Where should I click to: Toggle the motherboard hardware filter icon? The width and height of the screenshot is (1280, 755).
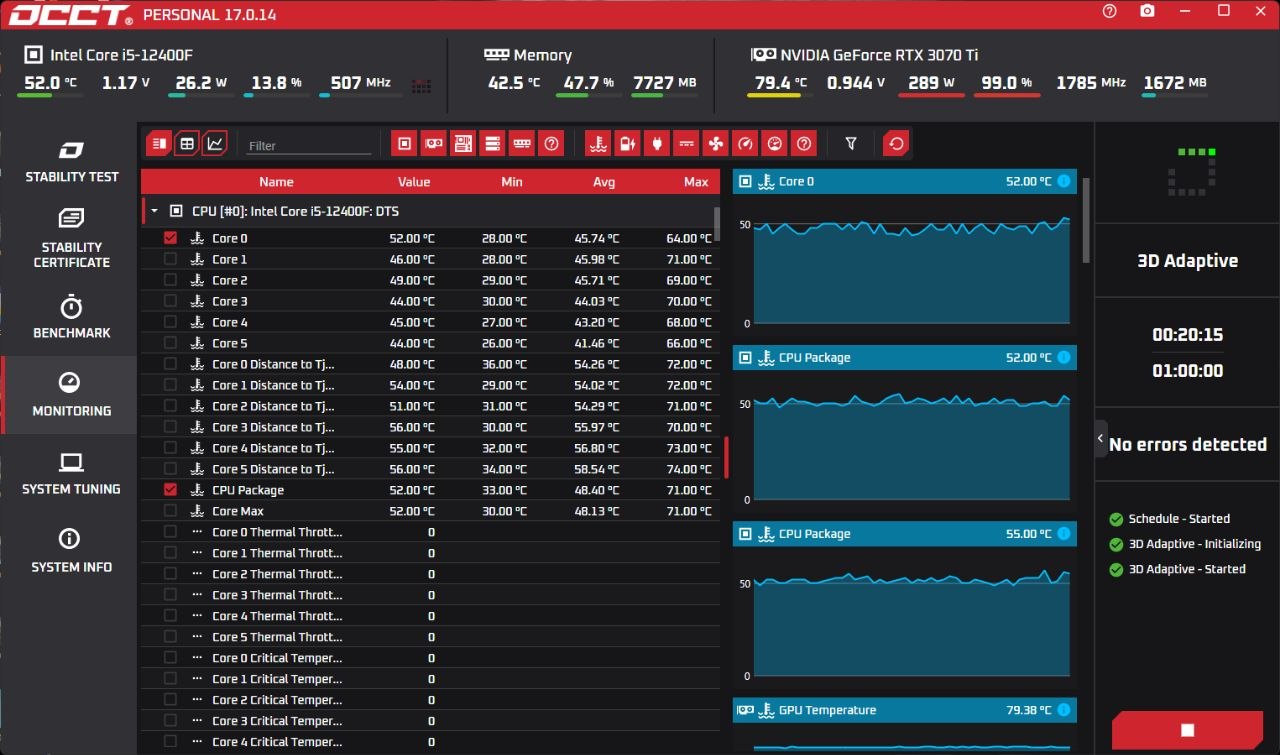[x=463, y=144]
